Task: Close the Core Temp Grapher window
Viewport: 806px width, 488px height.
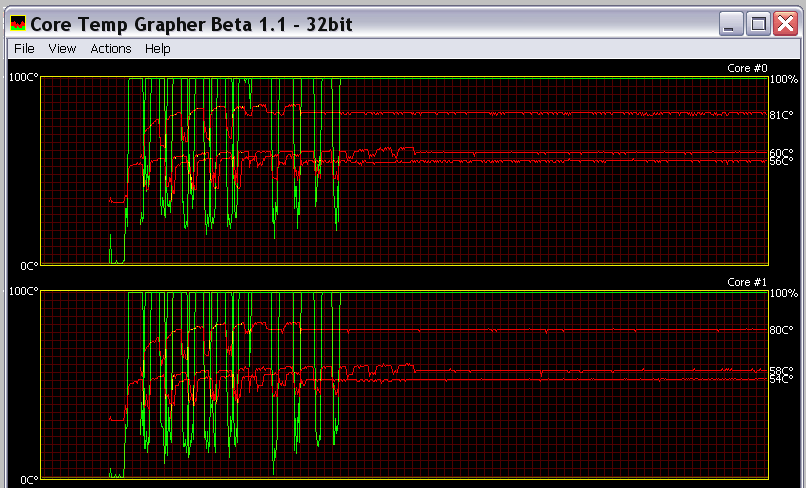Action: click(x=784, y=23)
